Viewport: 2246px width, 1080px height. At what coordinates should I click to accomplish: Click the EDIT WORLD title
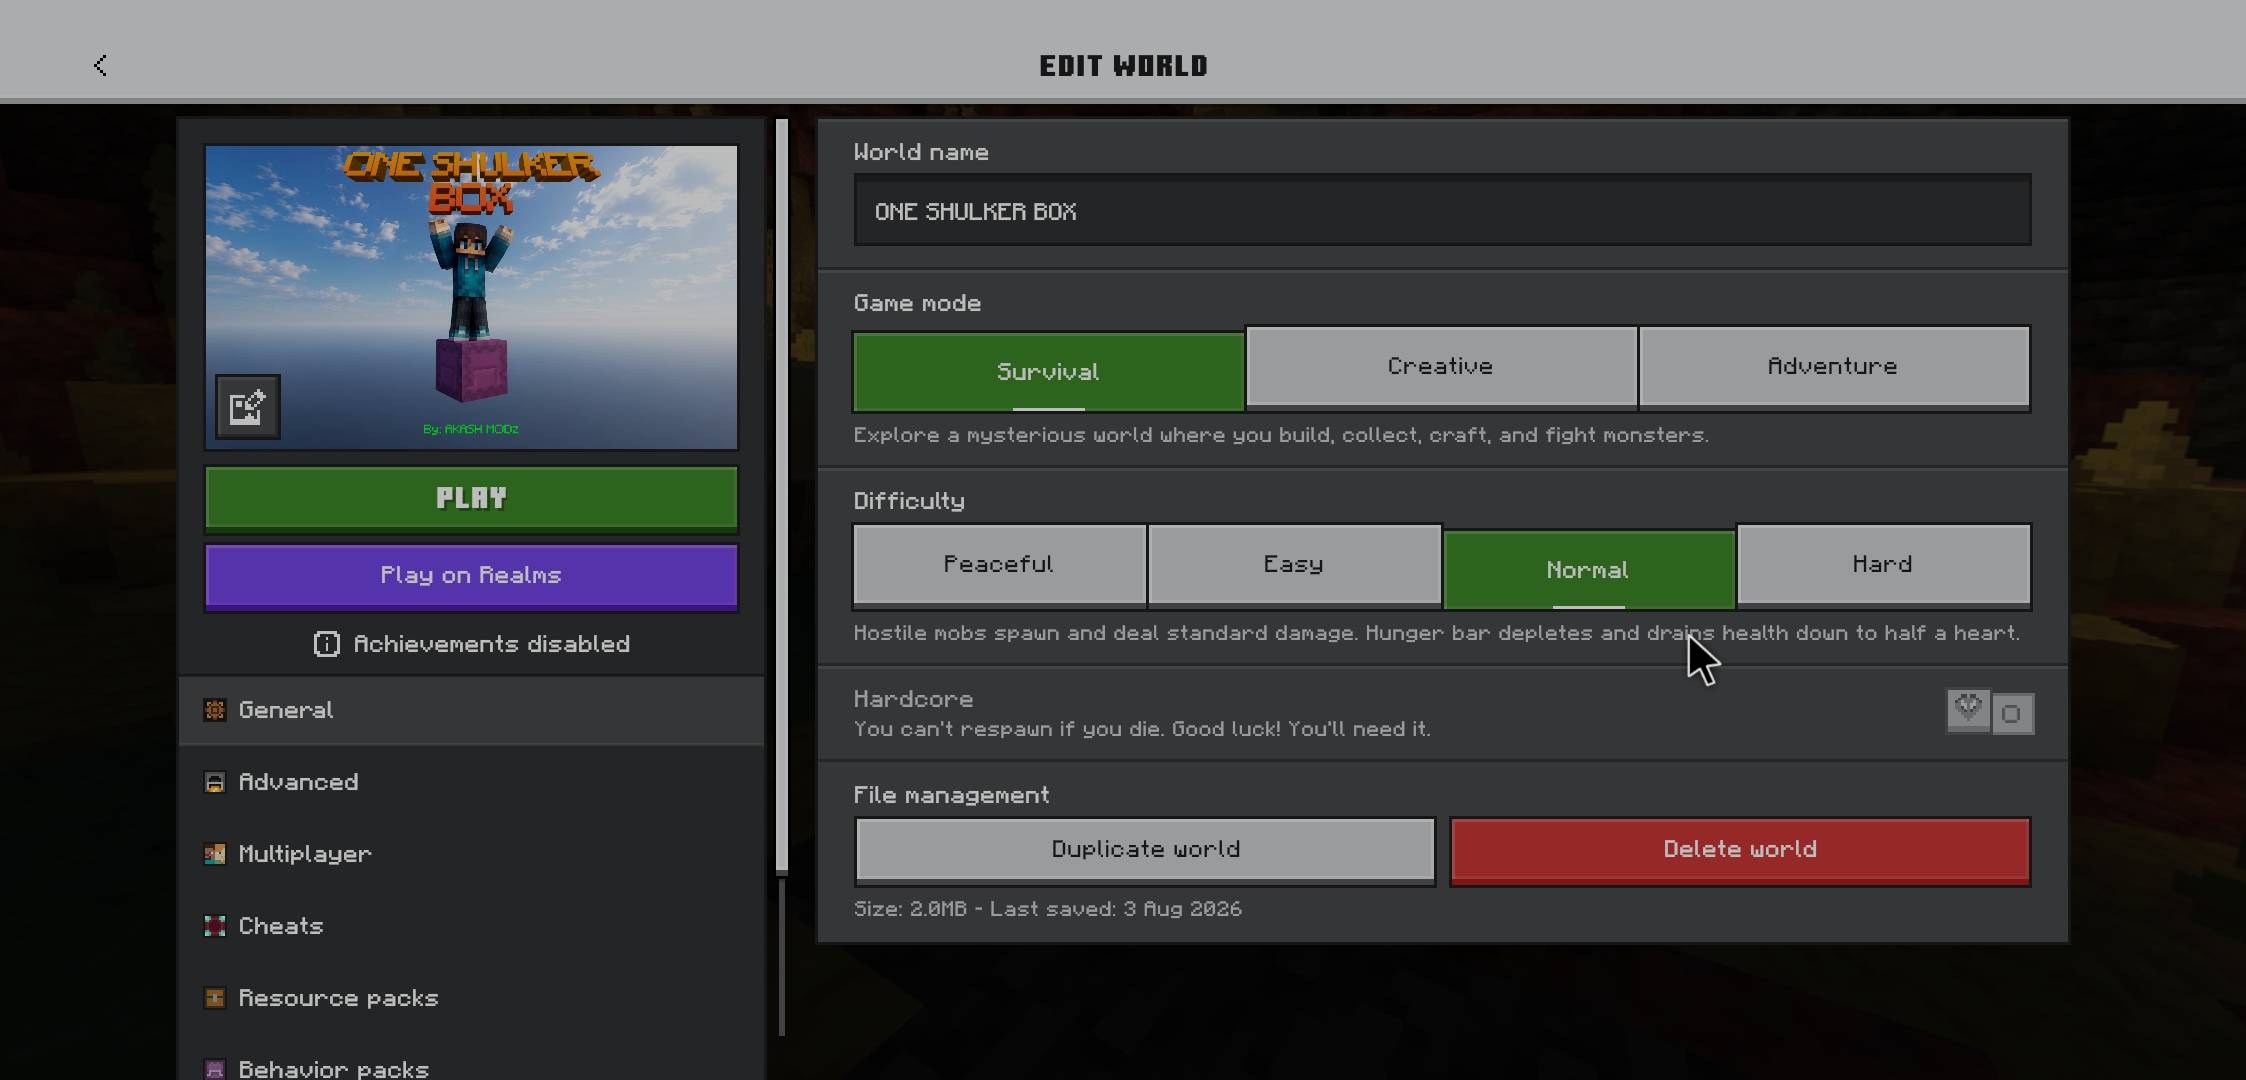click(1123, 66)
